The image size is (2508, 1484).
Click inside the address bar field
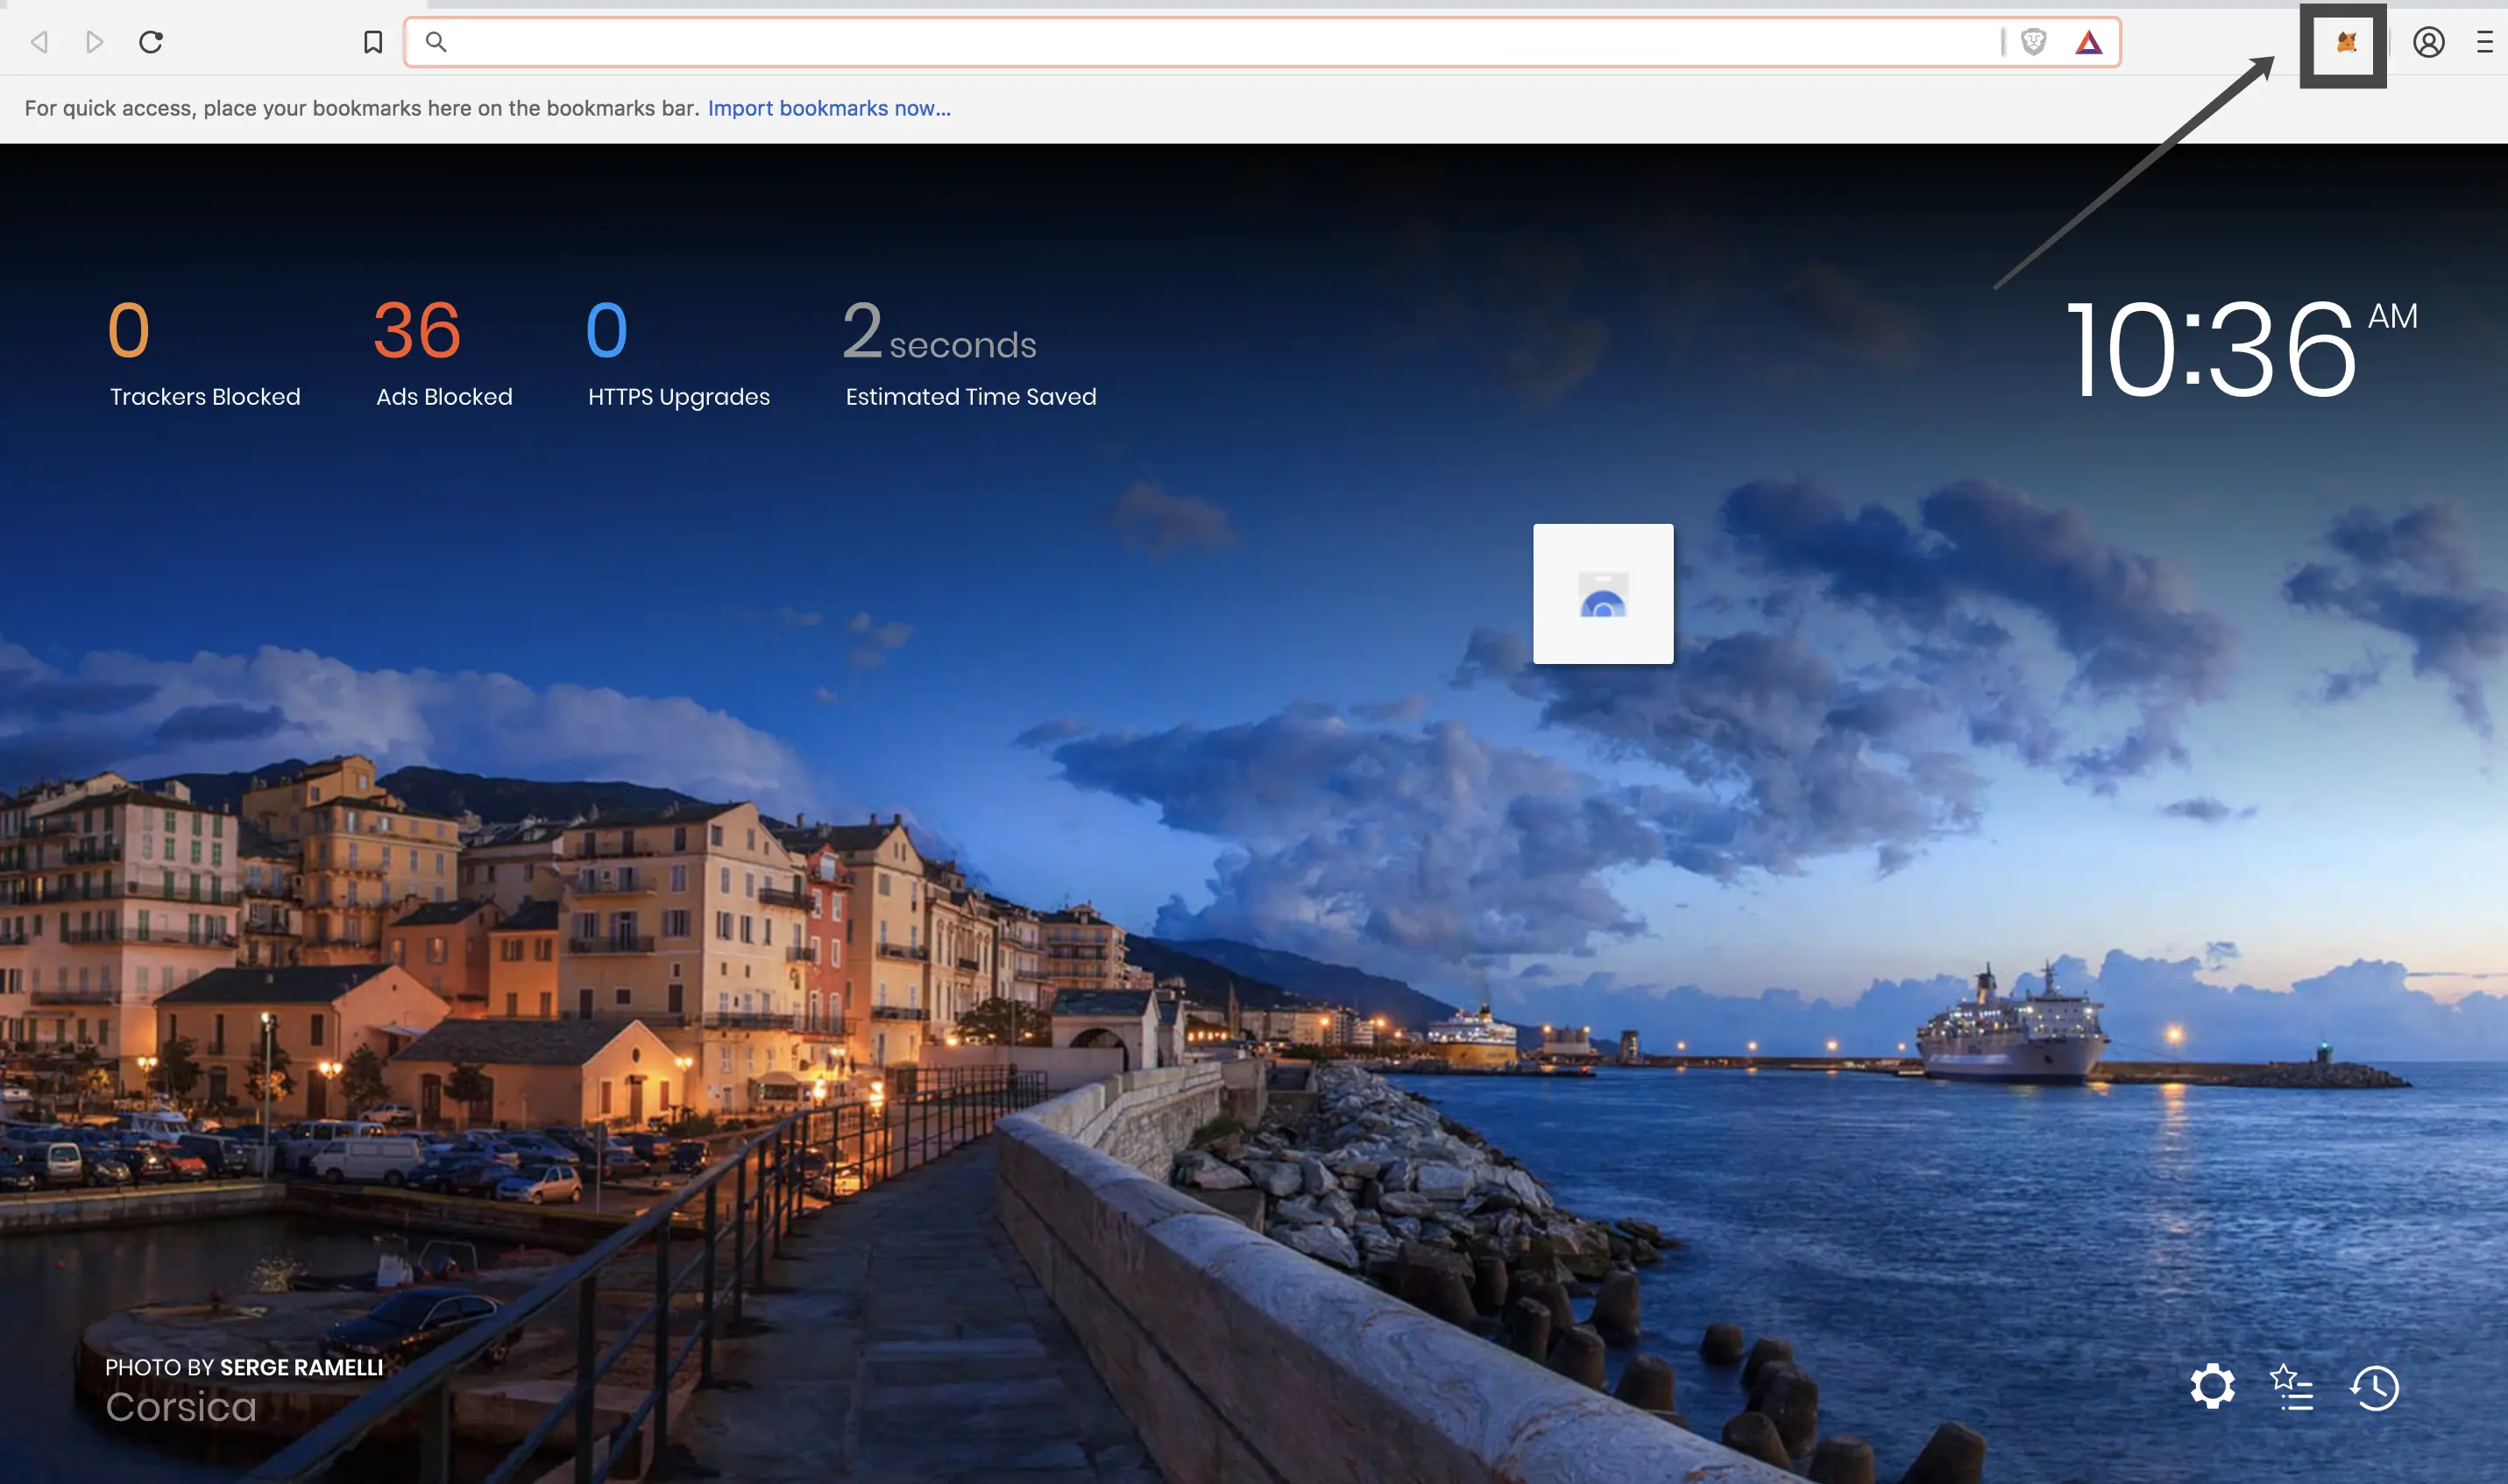1200,42
